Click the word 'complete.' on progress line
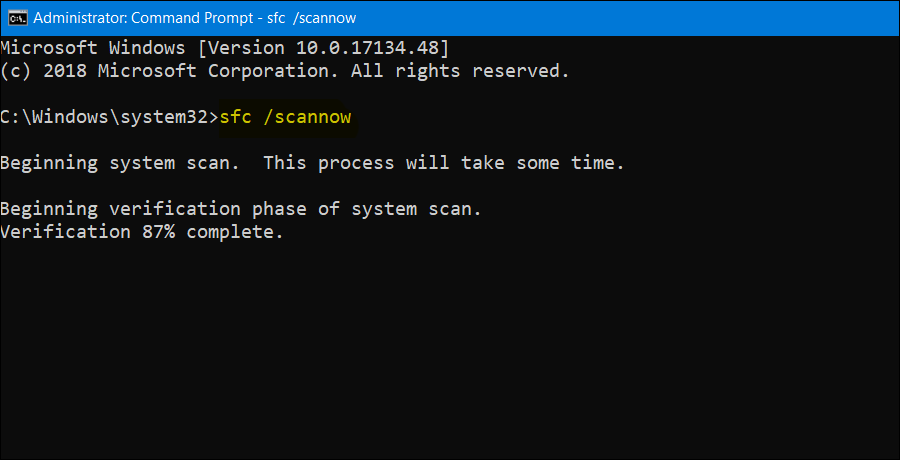900x460 pixels. pyautogui.click(x=235, y=232)
